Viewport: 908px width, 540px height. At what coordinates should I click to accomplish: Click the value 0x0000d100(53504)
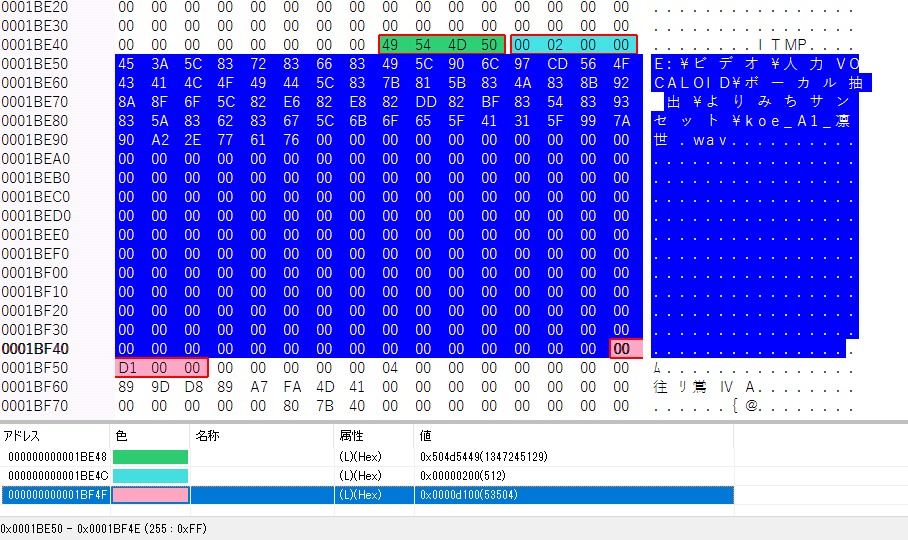pos(468,495)
